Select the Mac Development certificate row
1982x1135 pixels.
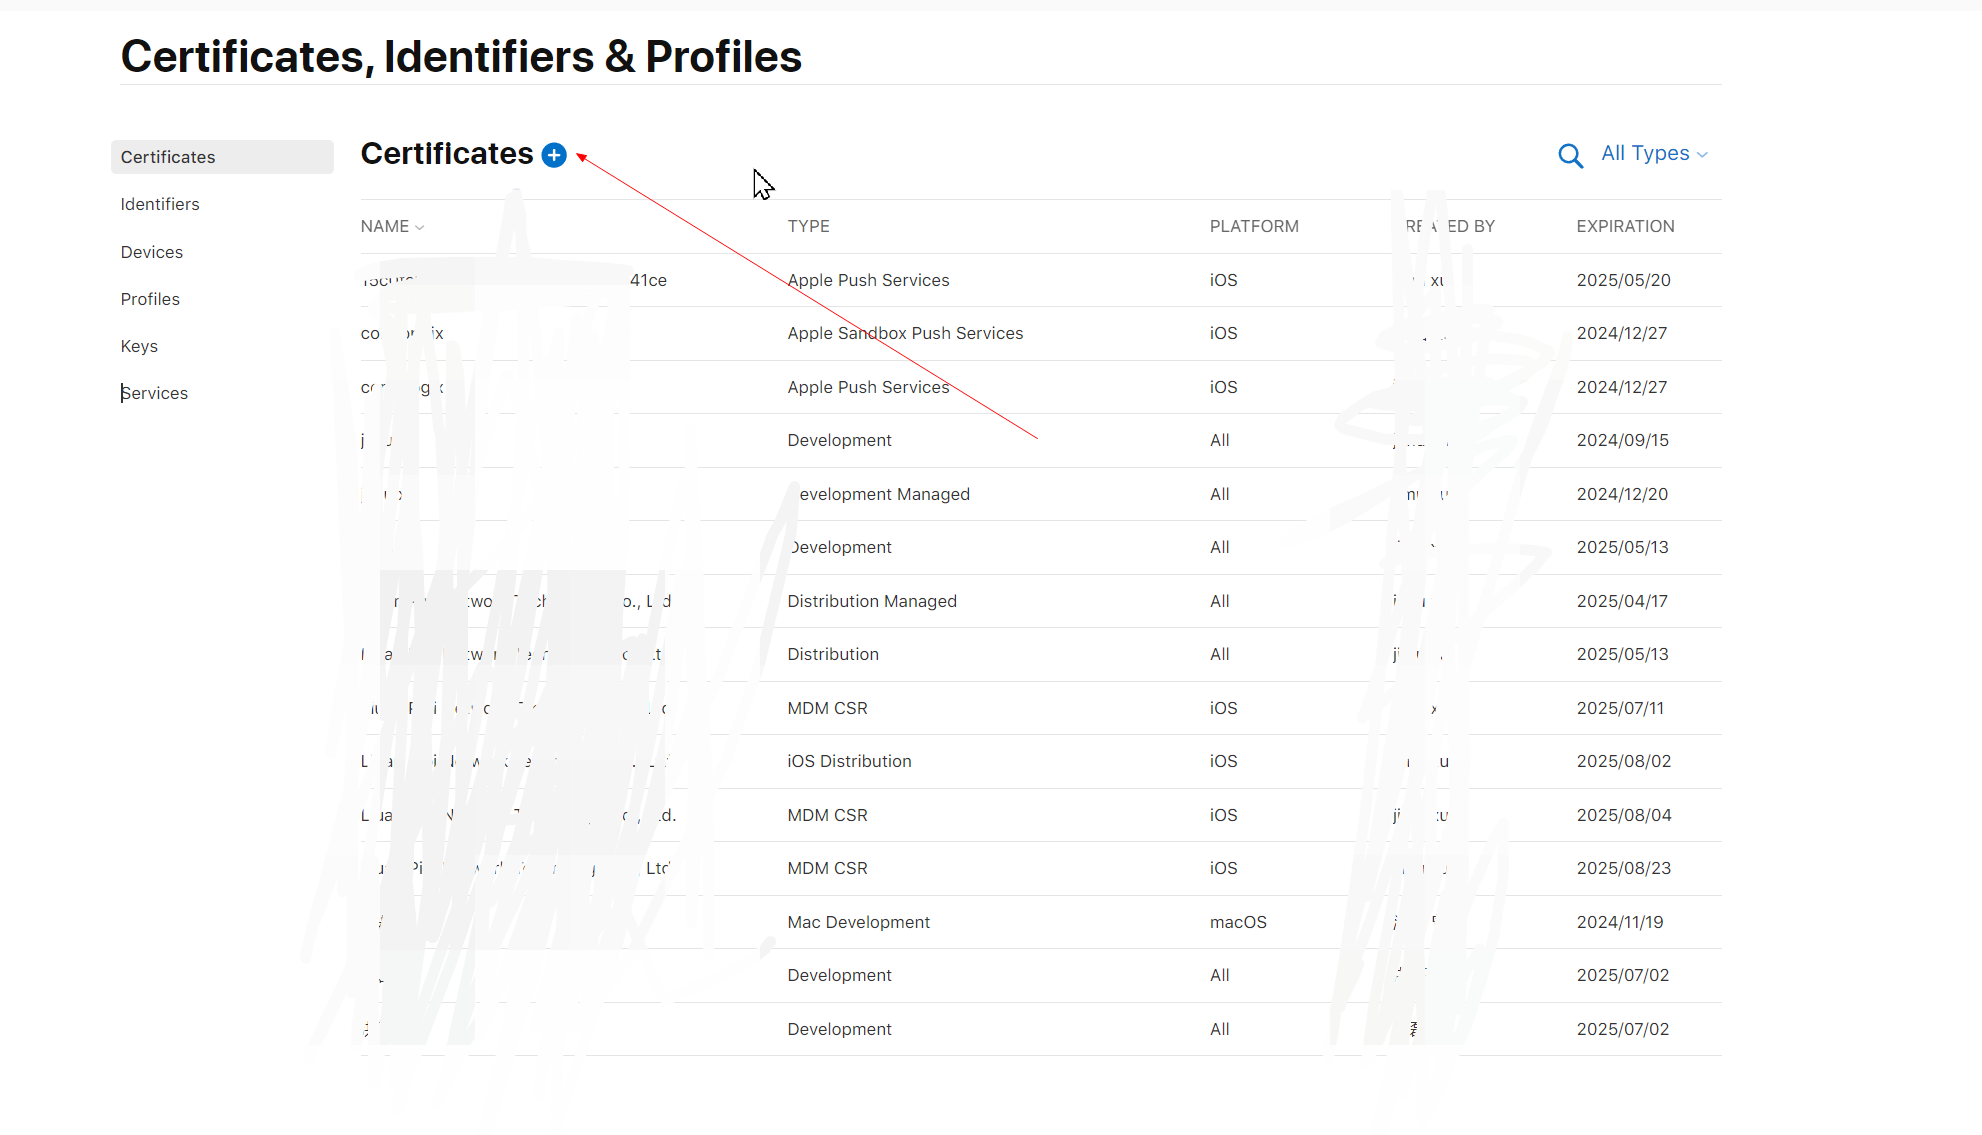coord(858,922)
